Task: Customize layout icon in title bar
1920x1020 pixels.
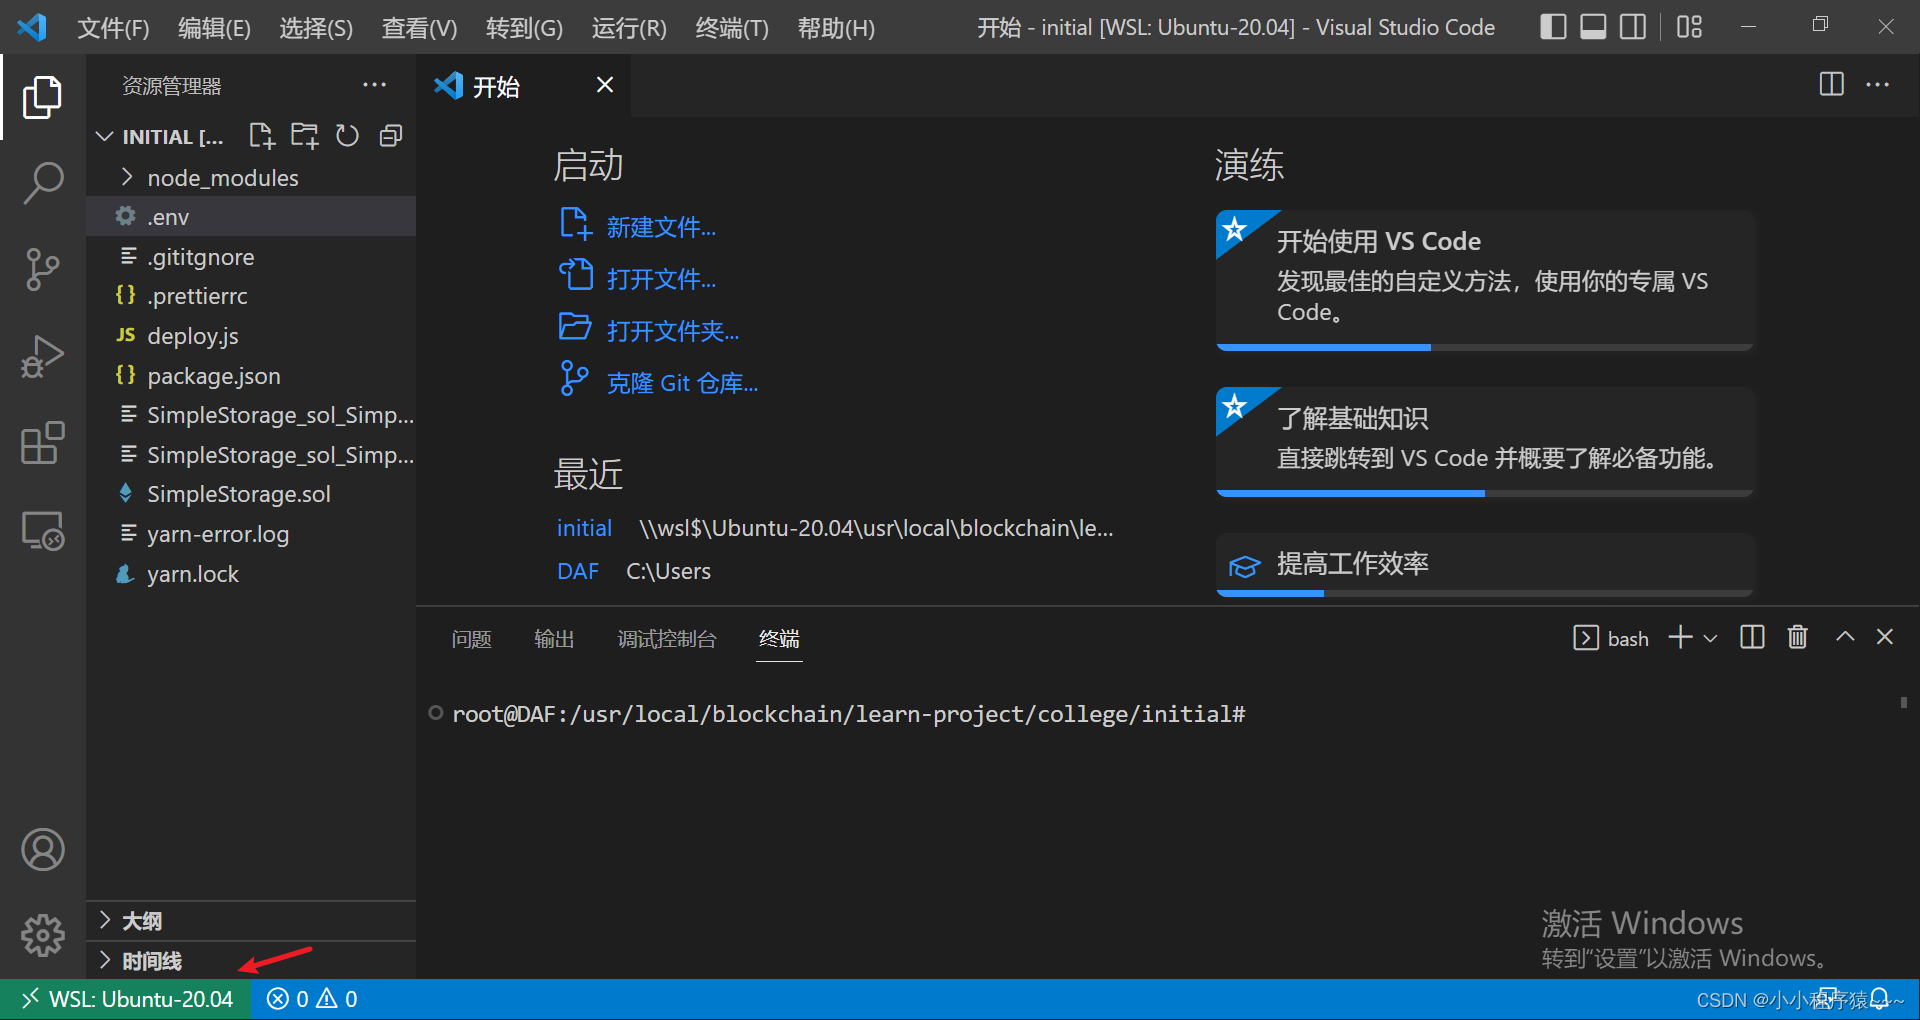Action: pos(1689,27)
